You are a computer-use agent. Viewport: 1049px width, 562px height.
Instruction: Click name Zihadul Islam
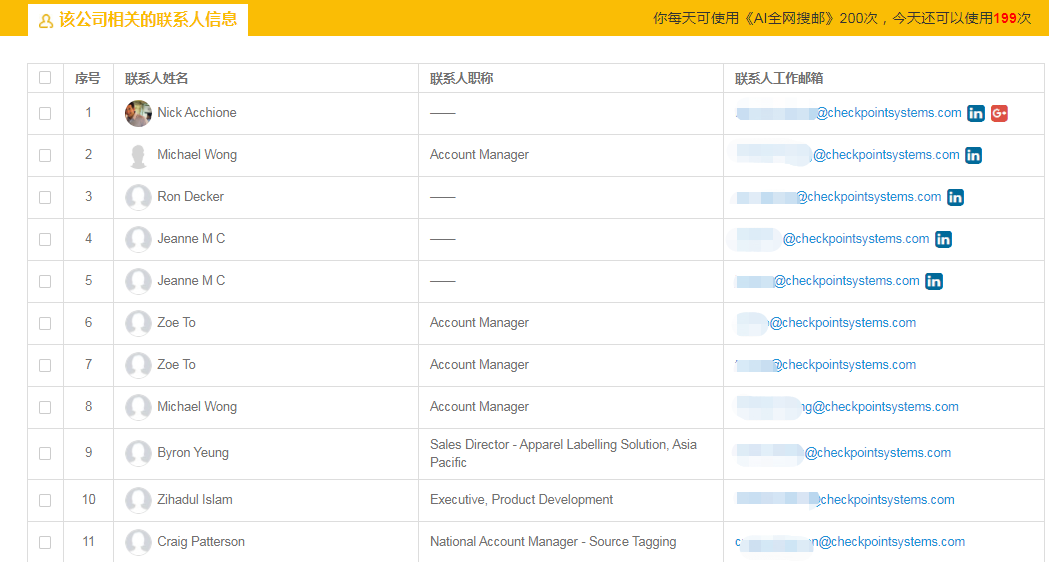195,500
